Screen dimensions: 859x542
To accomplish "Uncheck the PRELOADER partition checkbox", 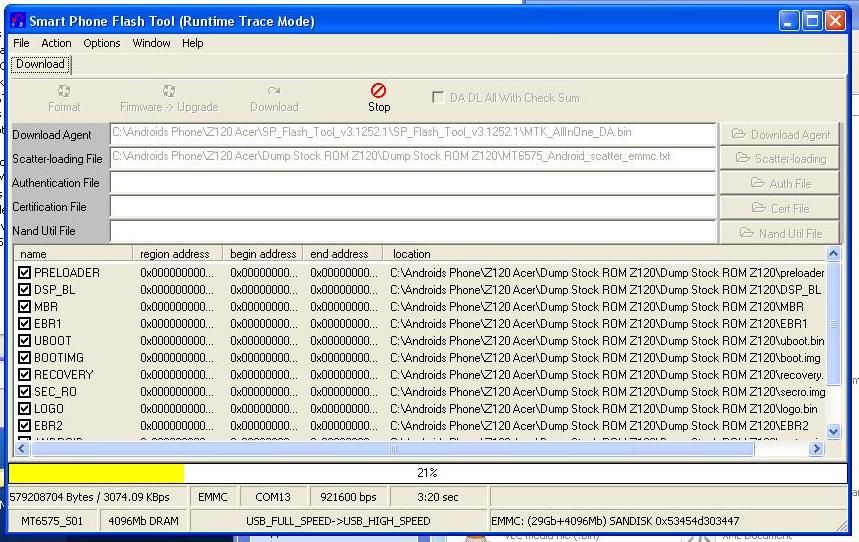I will pyautogui.click(x=25, y=273).
